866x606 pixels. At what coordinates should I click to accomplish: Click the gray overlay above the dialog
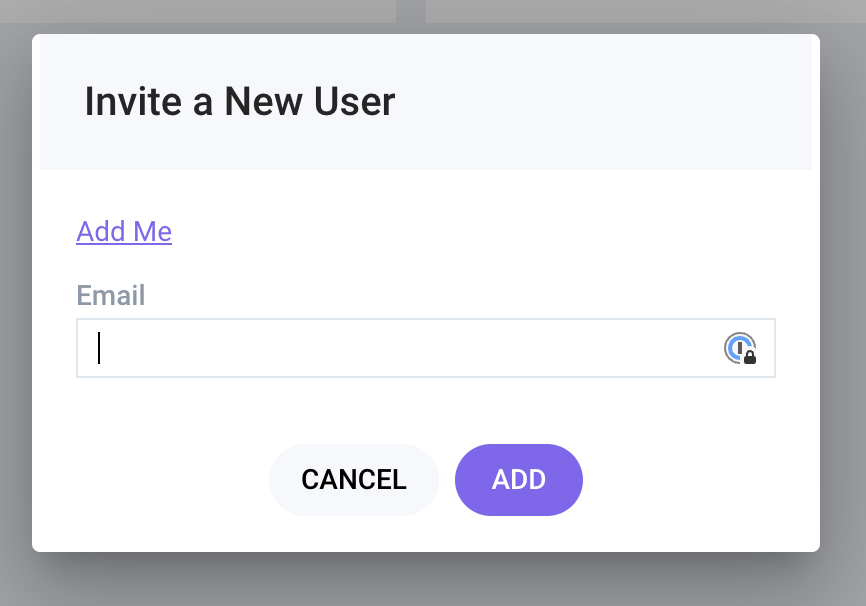[x=200, y=14]
